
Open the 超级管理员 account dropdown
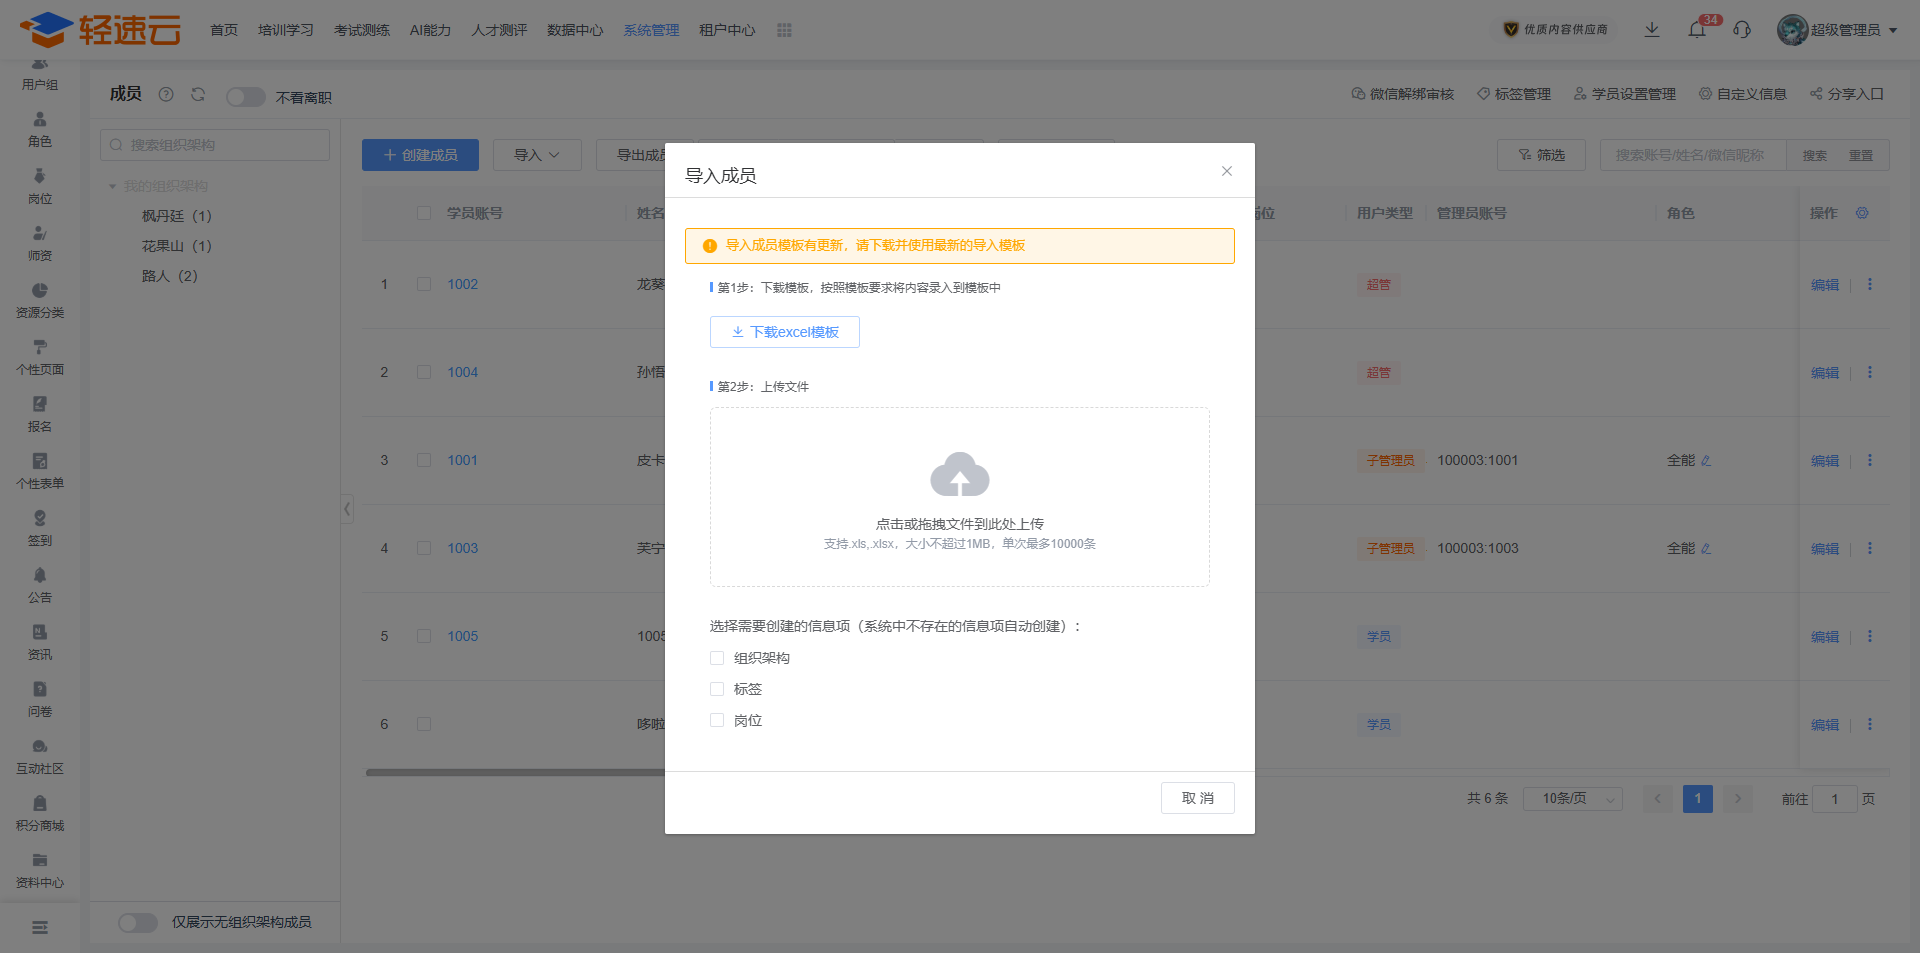(x=1838, y=30)
